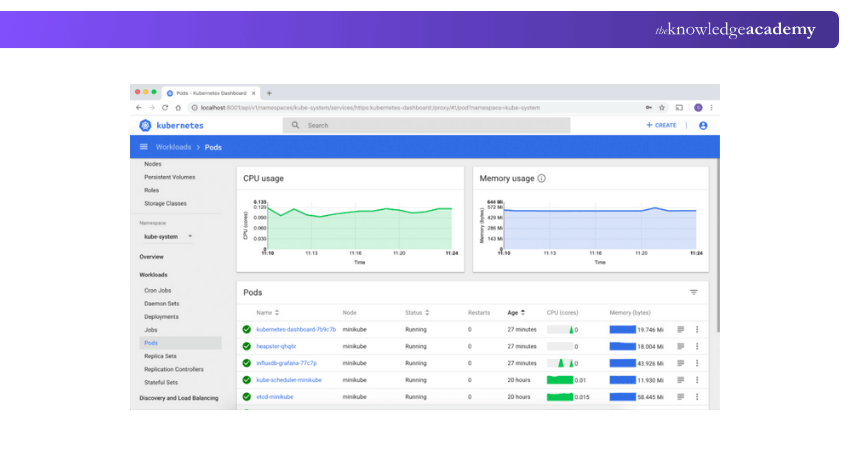The height and width of the screenshot is (450, 850).
Task: Click the Kubernetes logo icon
Action: pos(145,125)
